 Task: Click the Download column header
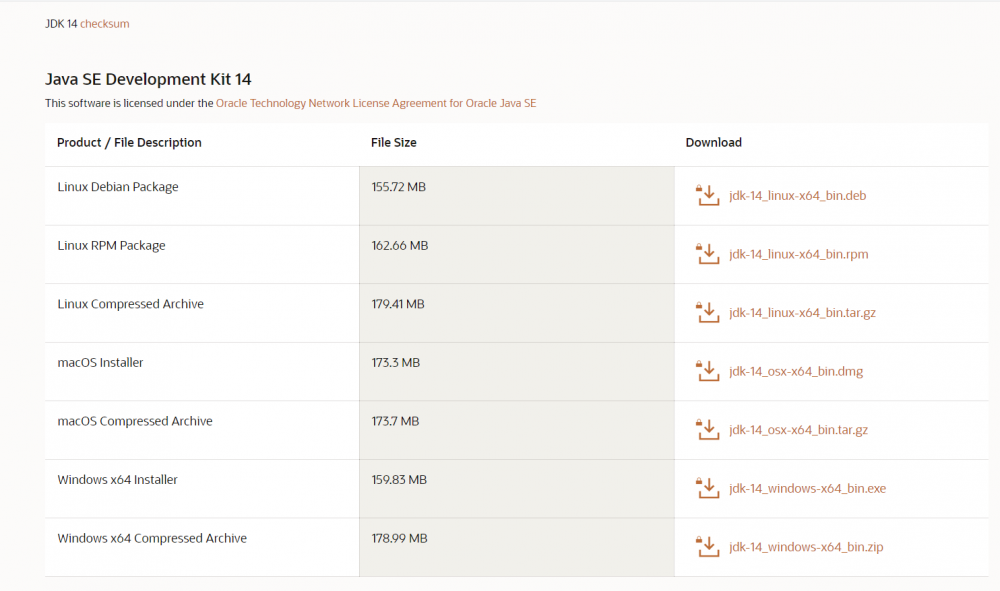tap(714, 142)
